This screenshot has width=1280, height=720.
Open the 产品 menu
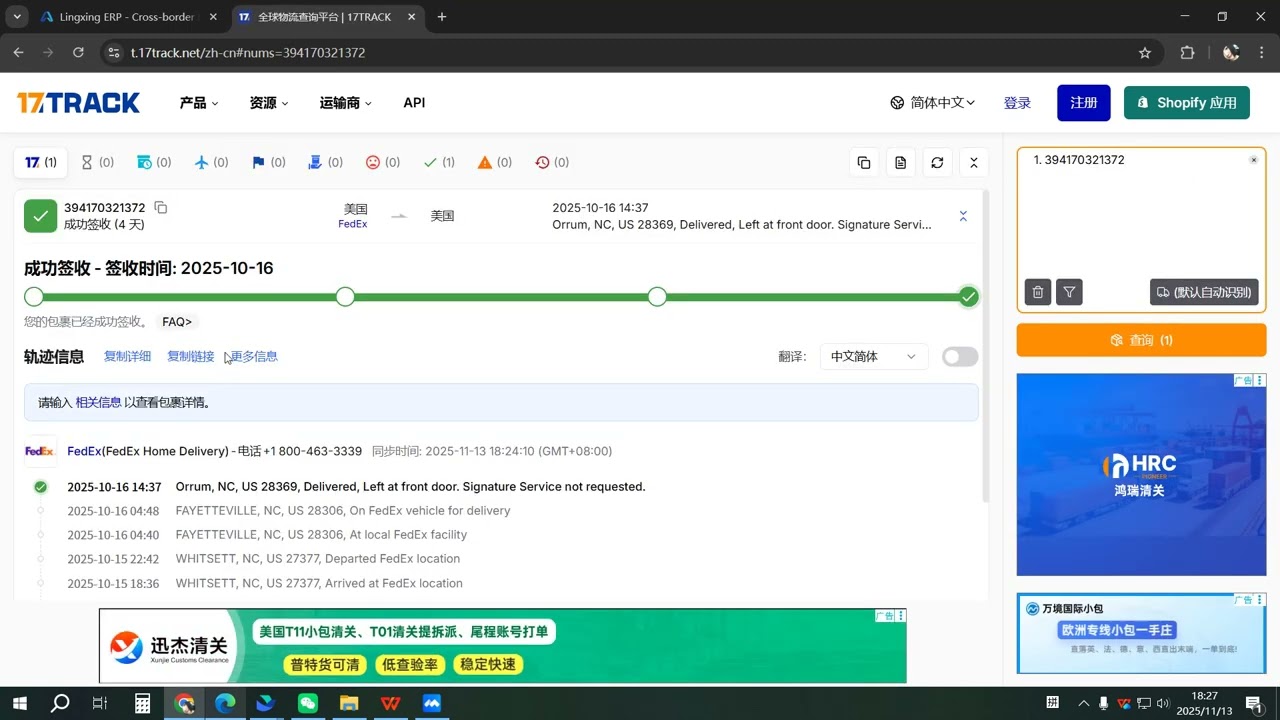[198, 103]
